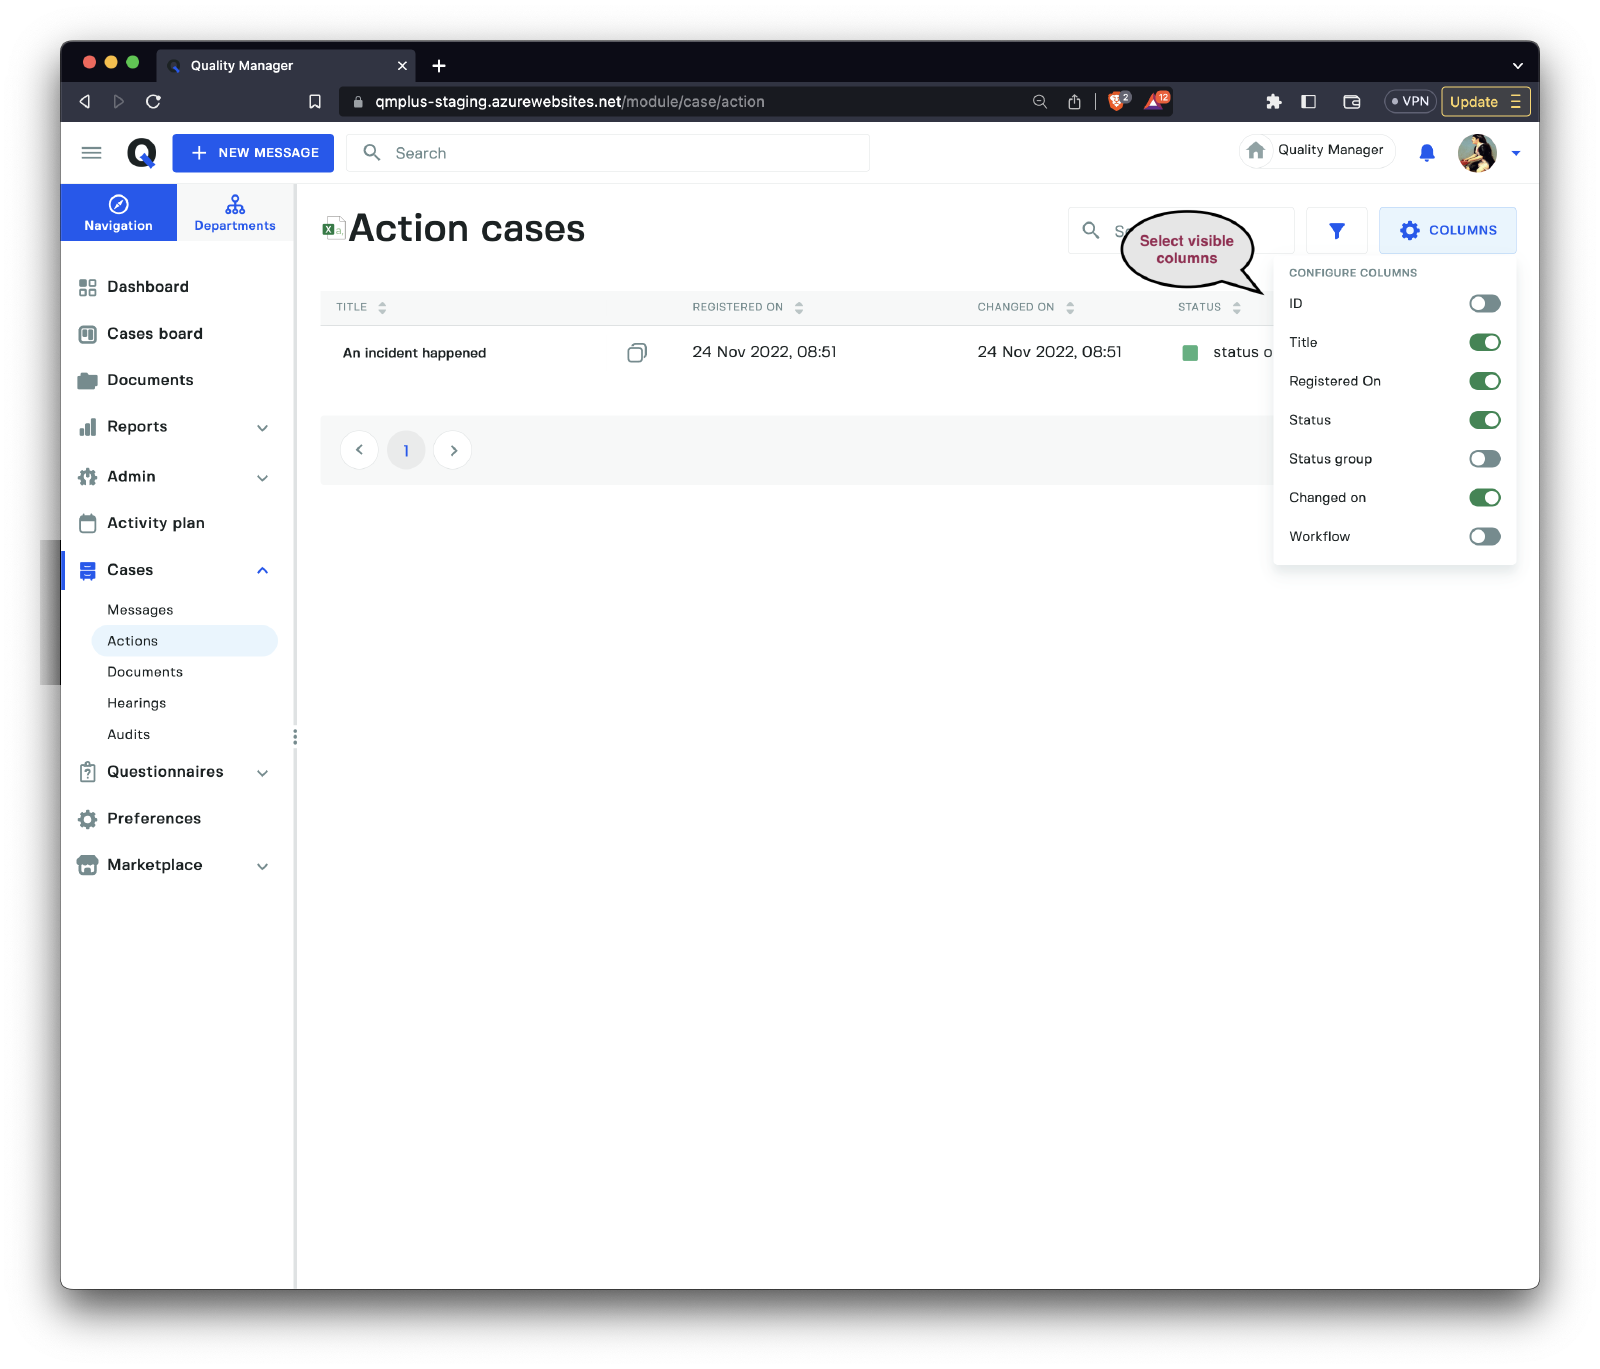The height and width of the screenshot is (1369, 1600).
Task: Open user profile dropdown arrow
Action: 1516,154
